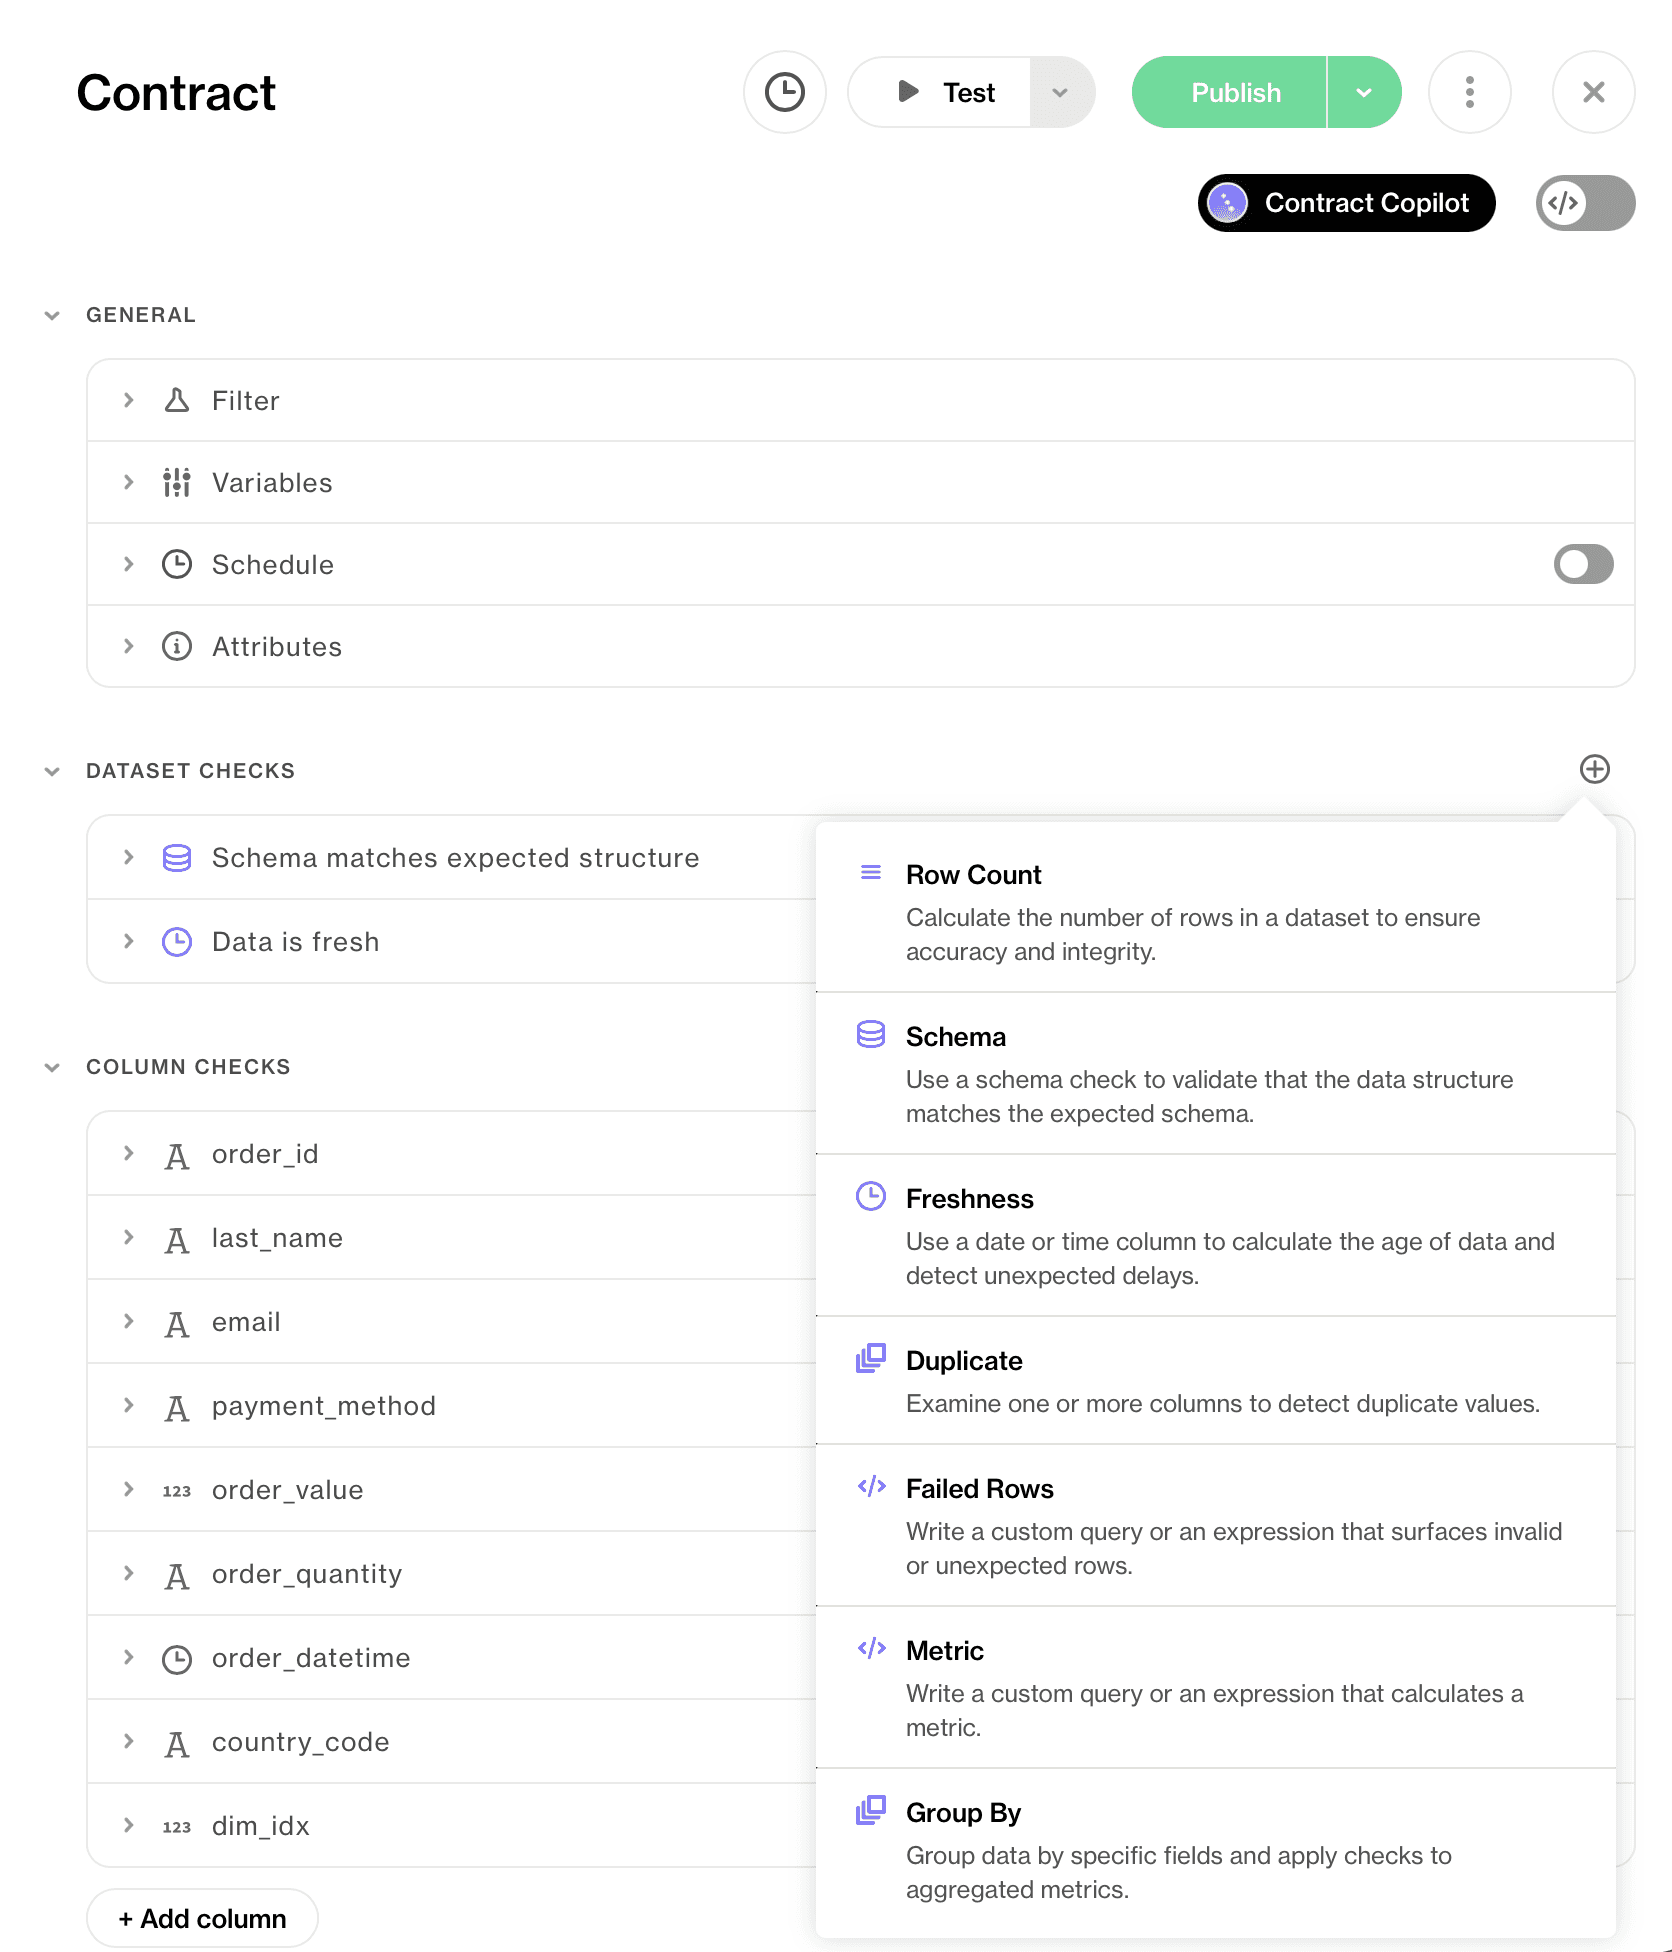Click the order_datetime clock type icon
Screen dimensions: 1672x1952
pyautogui.click(x=177, y=1660)
